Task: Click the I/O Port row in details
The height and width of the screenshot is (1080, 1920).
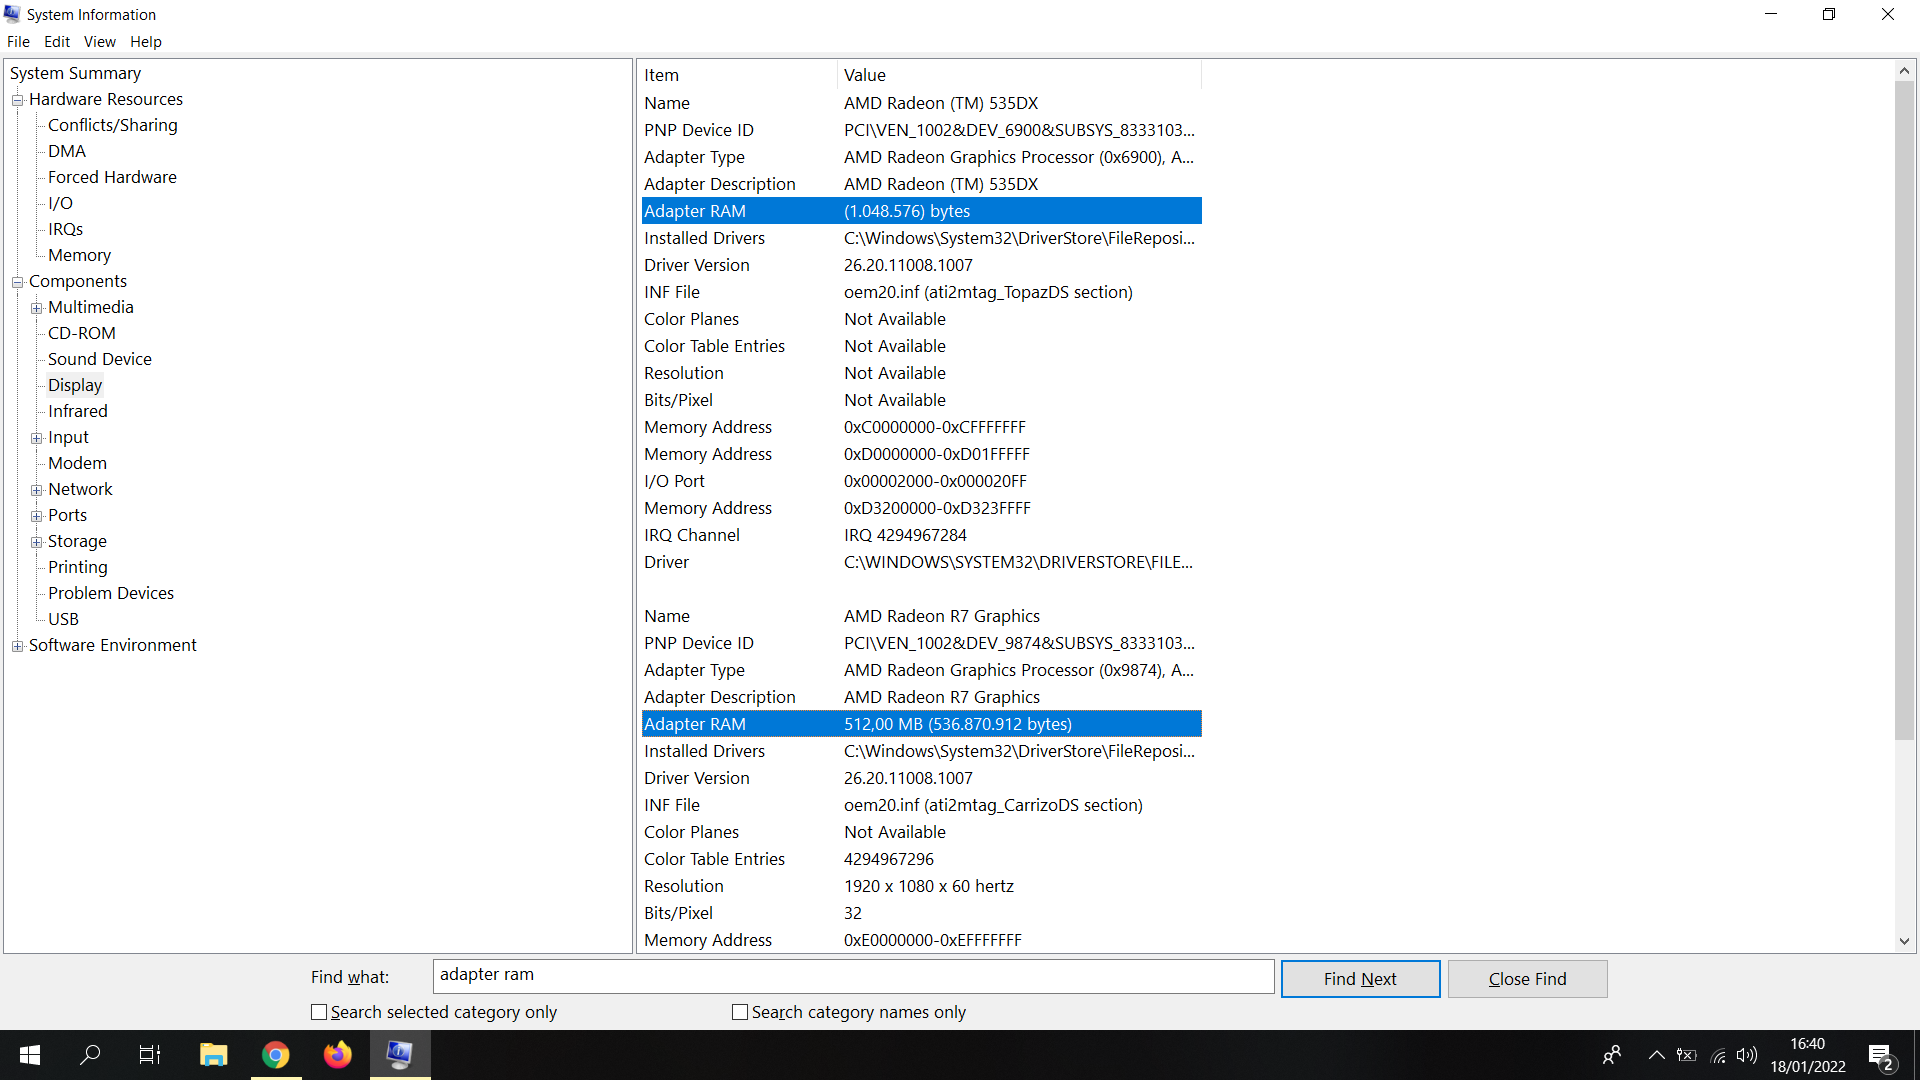Action: (x=921, y=481)
